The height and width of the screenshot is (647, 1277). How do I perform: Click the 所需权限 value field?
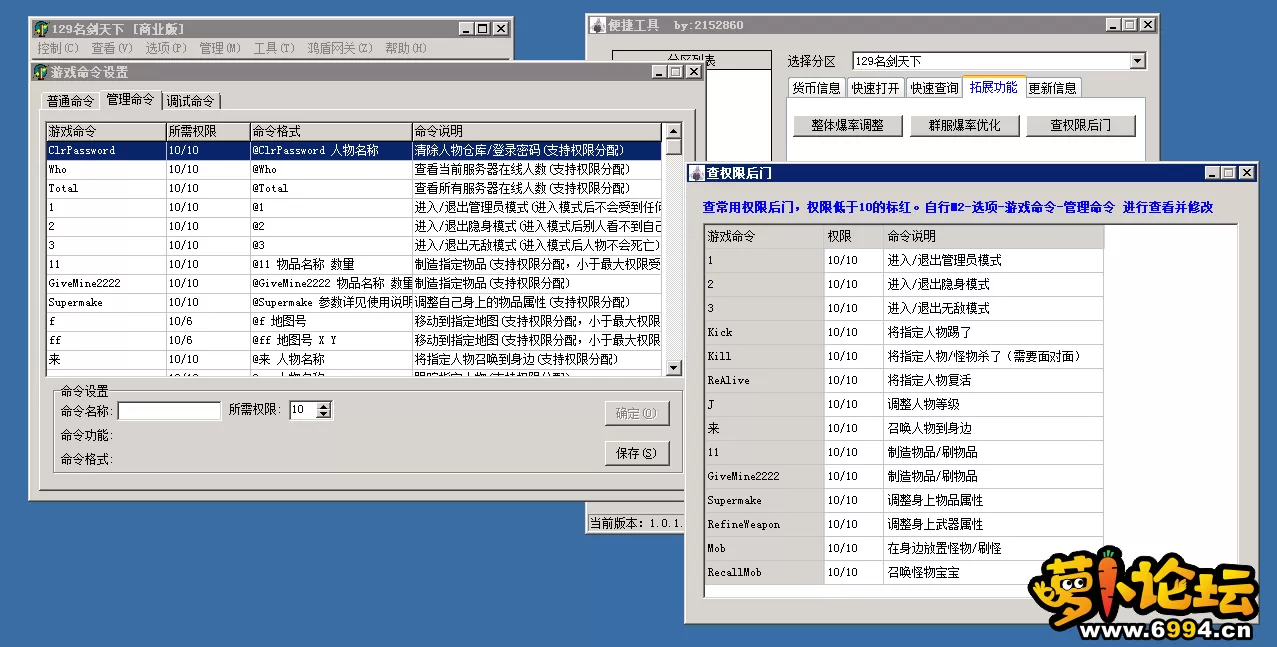(303, 410)
